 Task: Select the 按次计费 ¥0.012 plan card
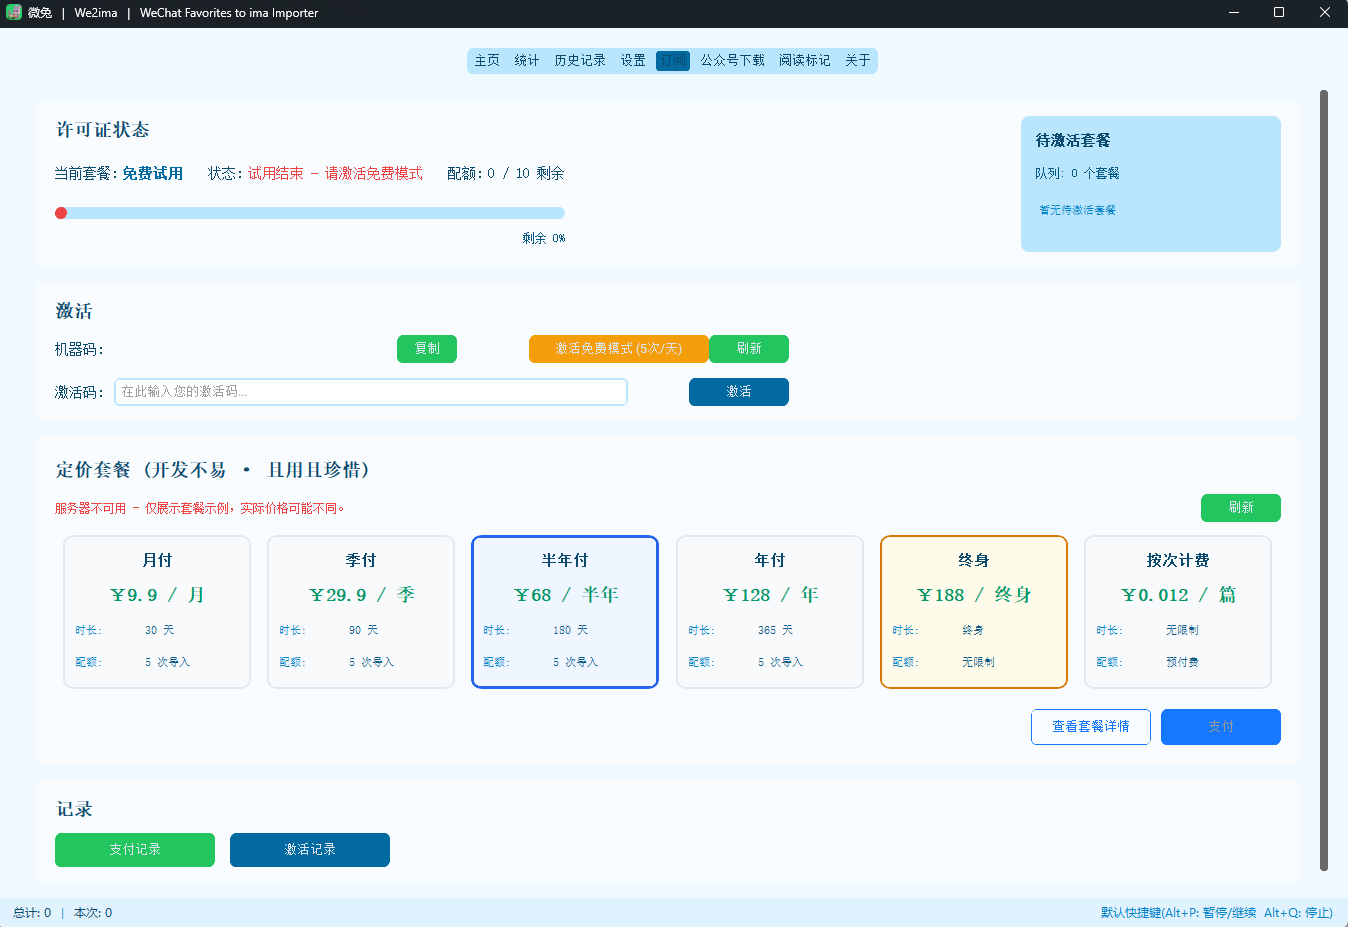[x=1178, y=612]
